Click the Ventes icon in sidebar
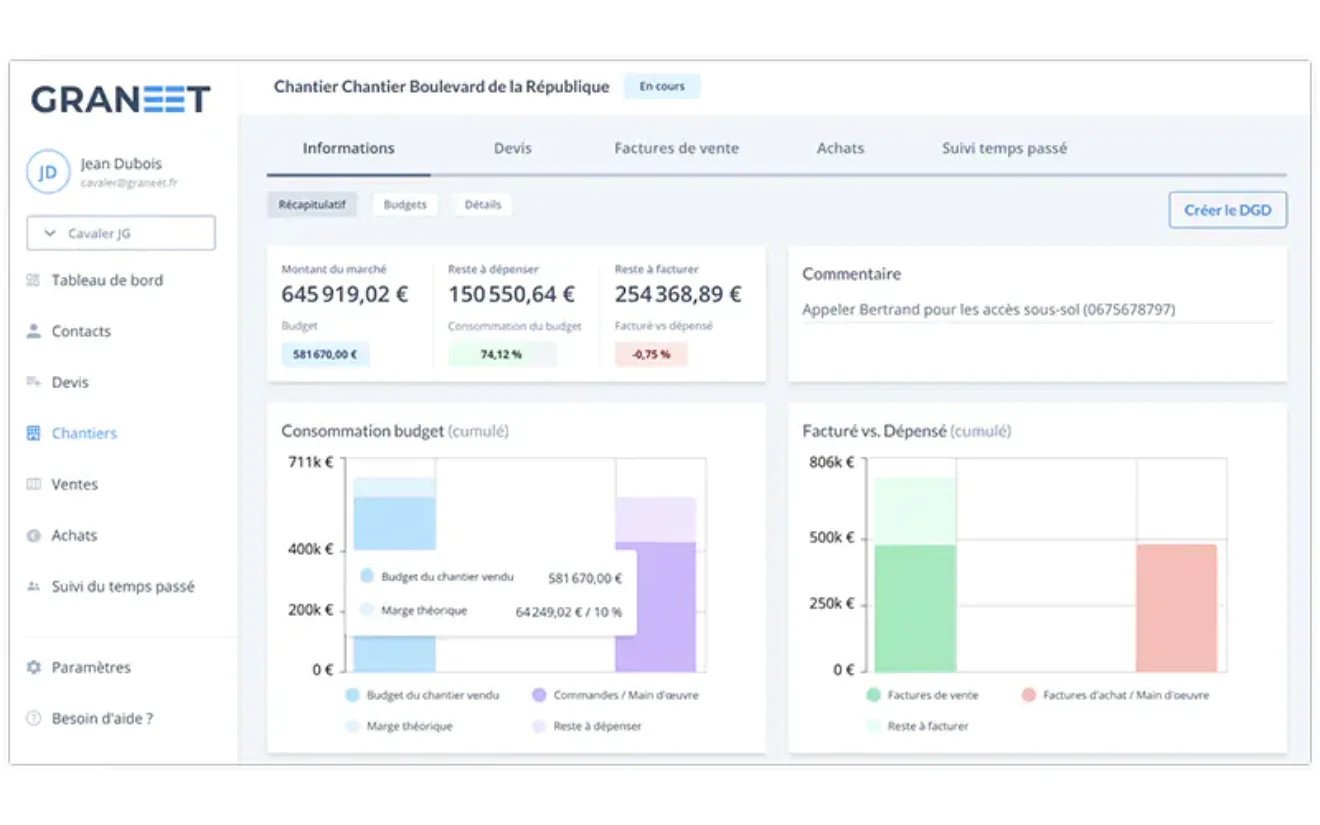The width and height of the screenshot is (1320, 825). 33,484
